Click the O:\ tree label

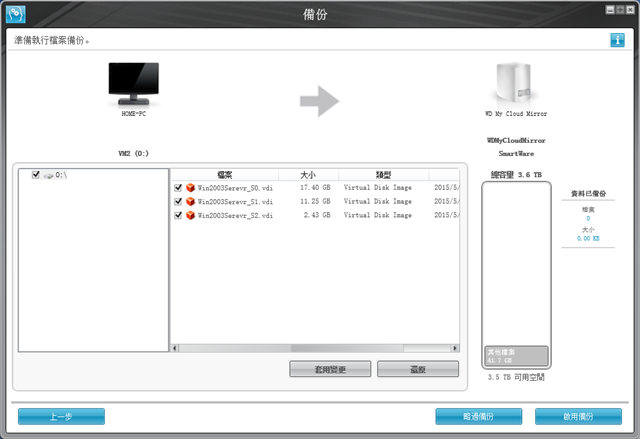tap(61, 175)
